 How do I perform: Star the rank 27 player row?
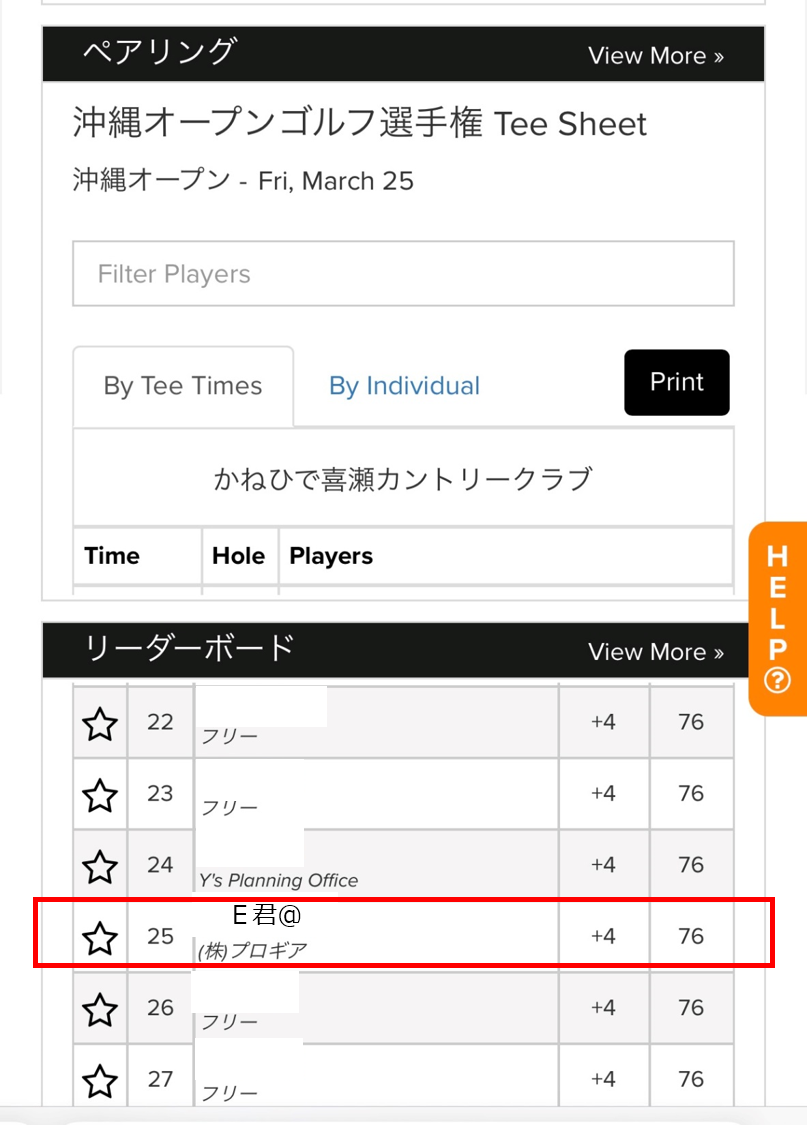[x=100, y=1081]
